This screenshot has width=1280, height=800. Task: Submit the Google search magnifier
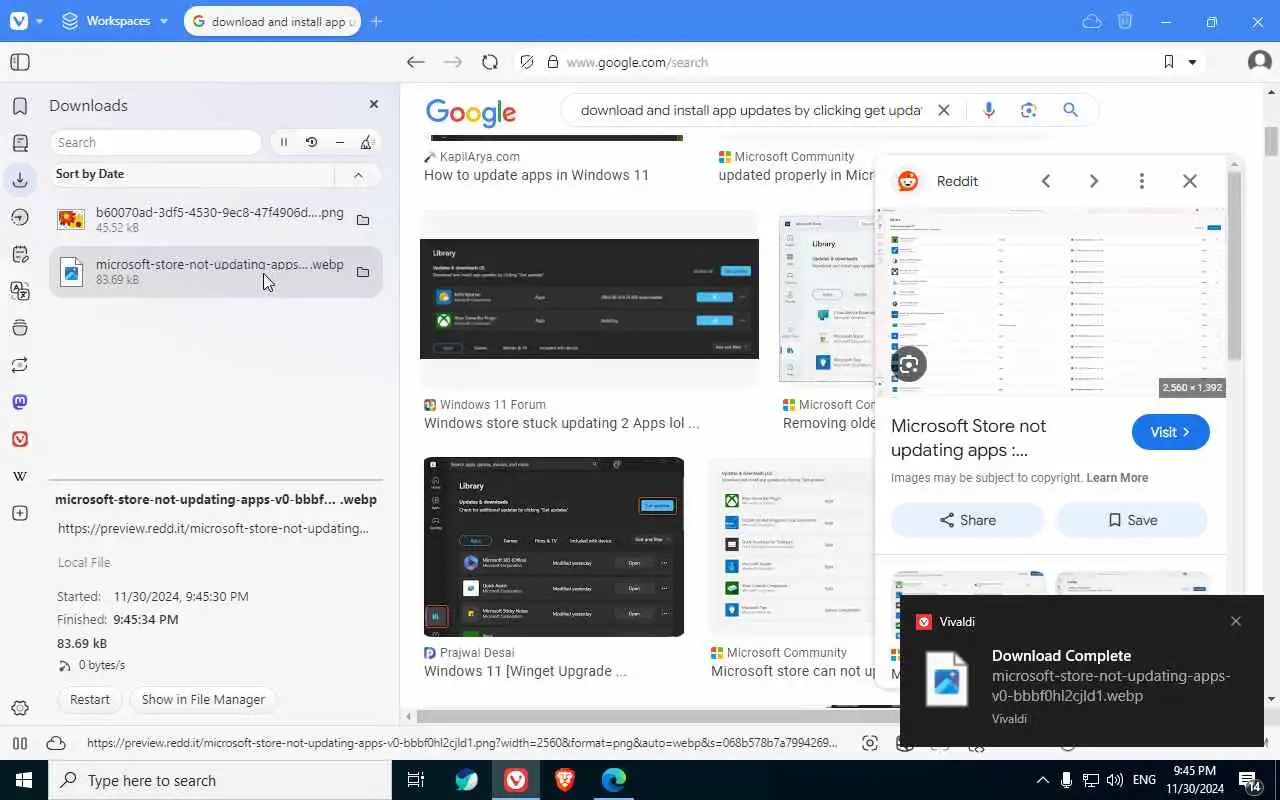[x=1070, y=110]
